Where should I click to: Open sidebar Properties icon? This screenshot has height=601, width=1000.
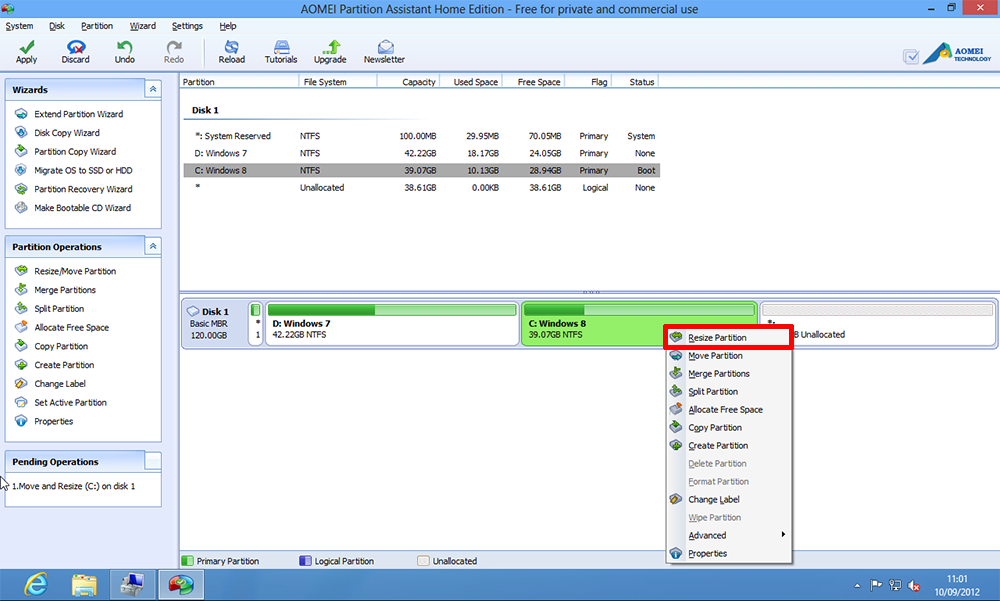pos(21,421)
